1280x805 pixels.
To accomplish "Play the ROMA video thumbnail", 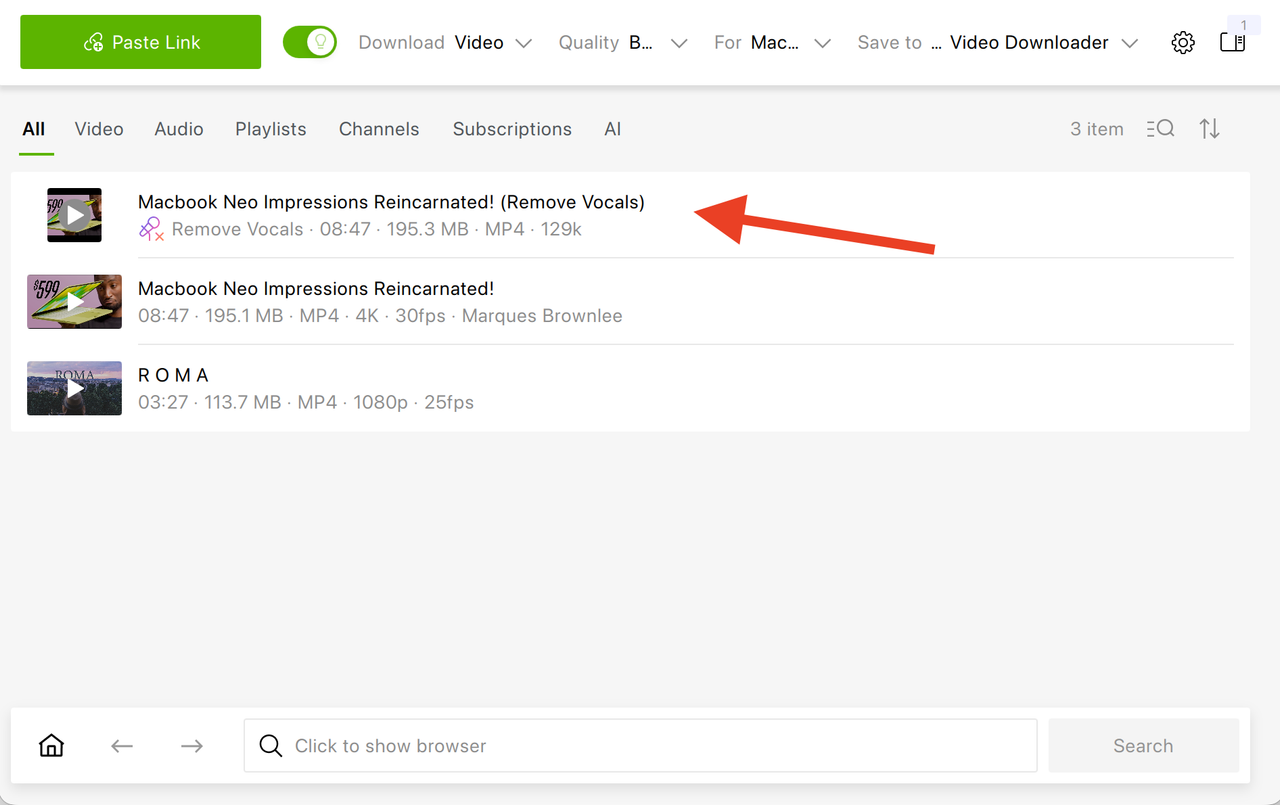I will [x=75, y=388].
